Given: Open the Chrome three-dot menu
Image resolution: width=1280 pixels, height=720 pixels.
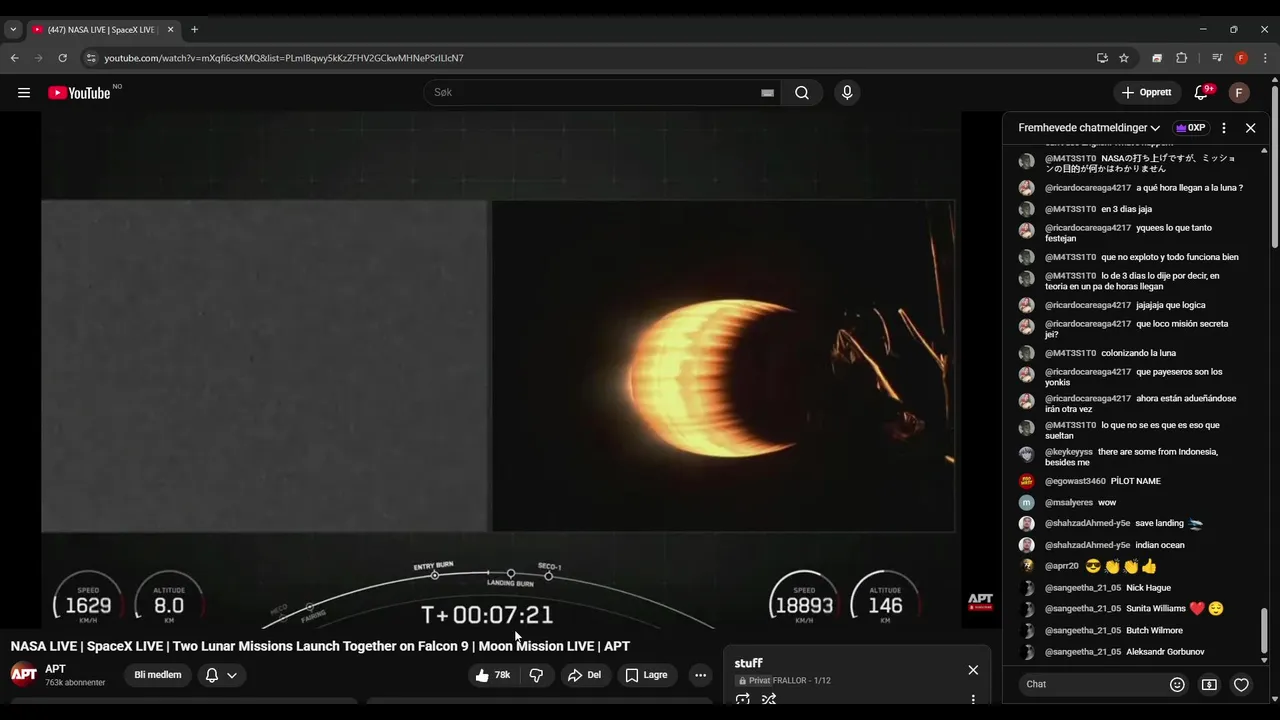Looking at the screenshot, I should pos(1265,58).
